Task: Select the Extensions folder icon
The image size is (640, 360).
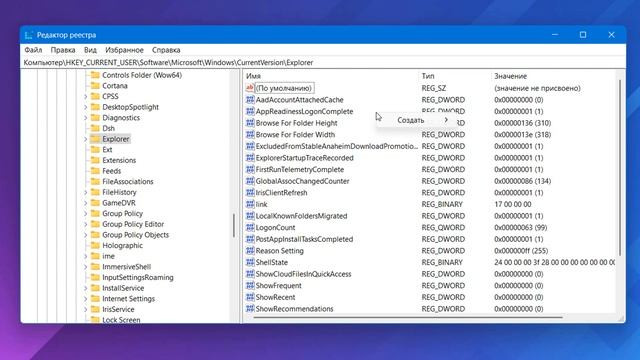Action: coord(95,160)
